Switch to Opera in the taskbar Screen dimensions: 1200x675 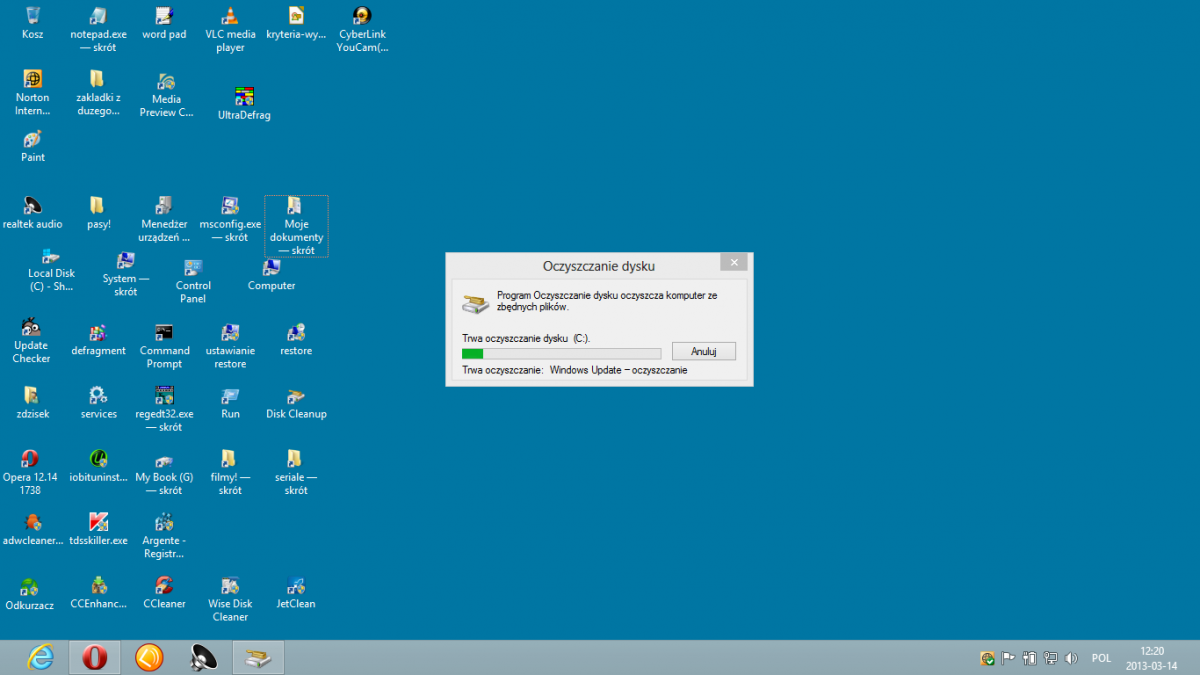(95, 658)
